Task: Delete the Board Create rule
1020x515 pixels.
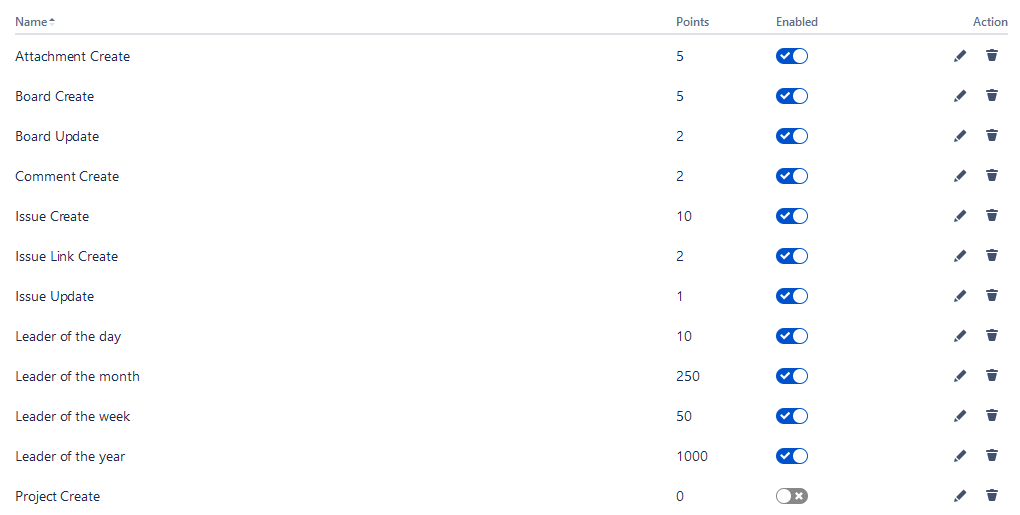Action: point(992,96)
